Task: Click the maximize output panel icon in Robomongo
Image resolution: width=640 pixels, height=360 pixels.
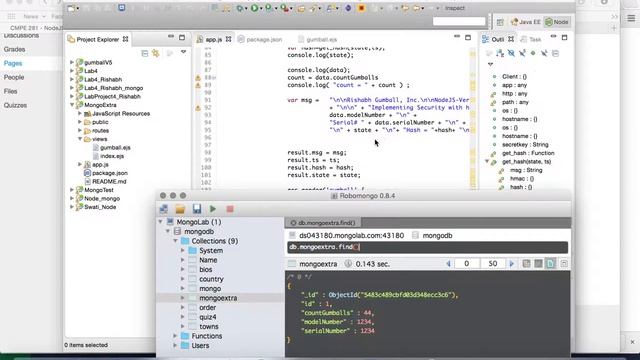Action: coord(564,264)
